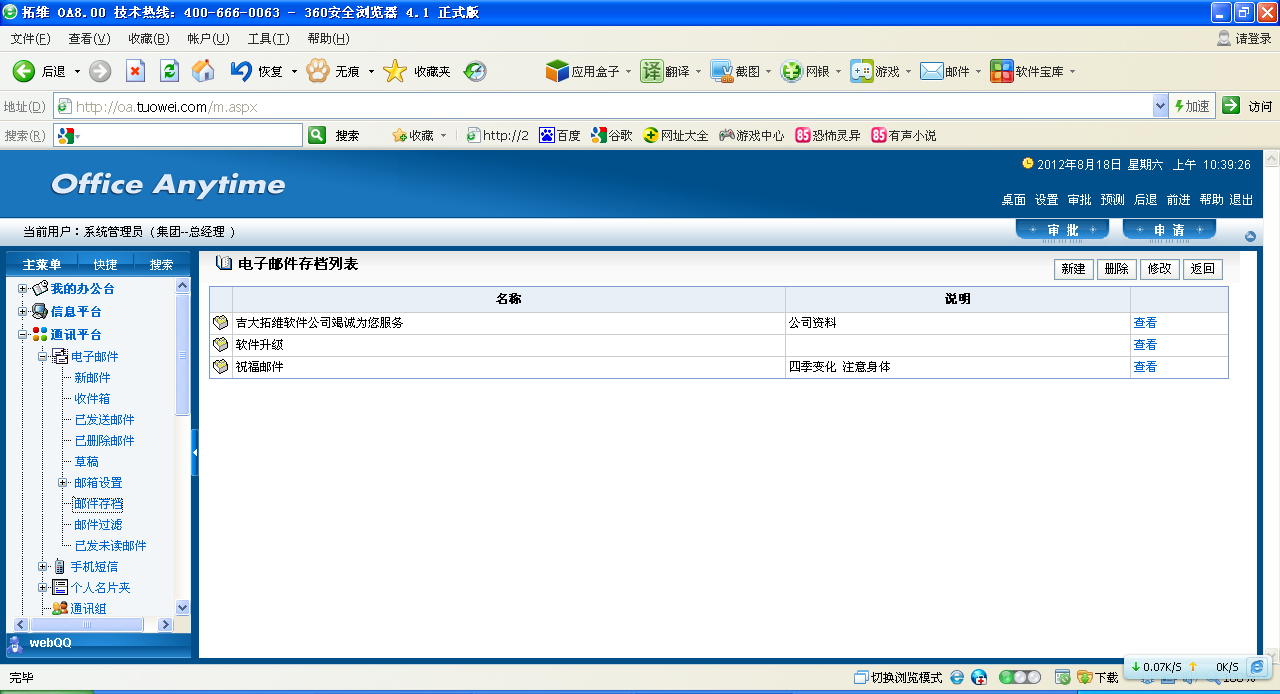Open the 应用盒子 app box icon
Viewport: 1280px width, 694px height.
coord(557,71)
